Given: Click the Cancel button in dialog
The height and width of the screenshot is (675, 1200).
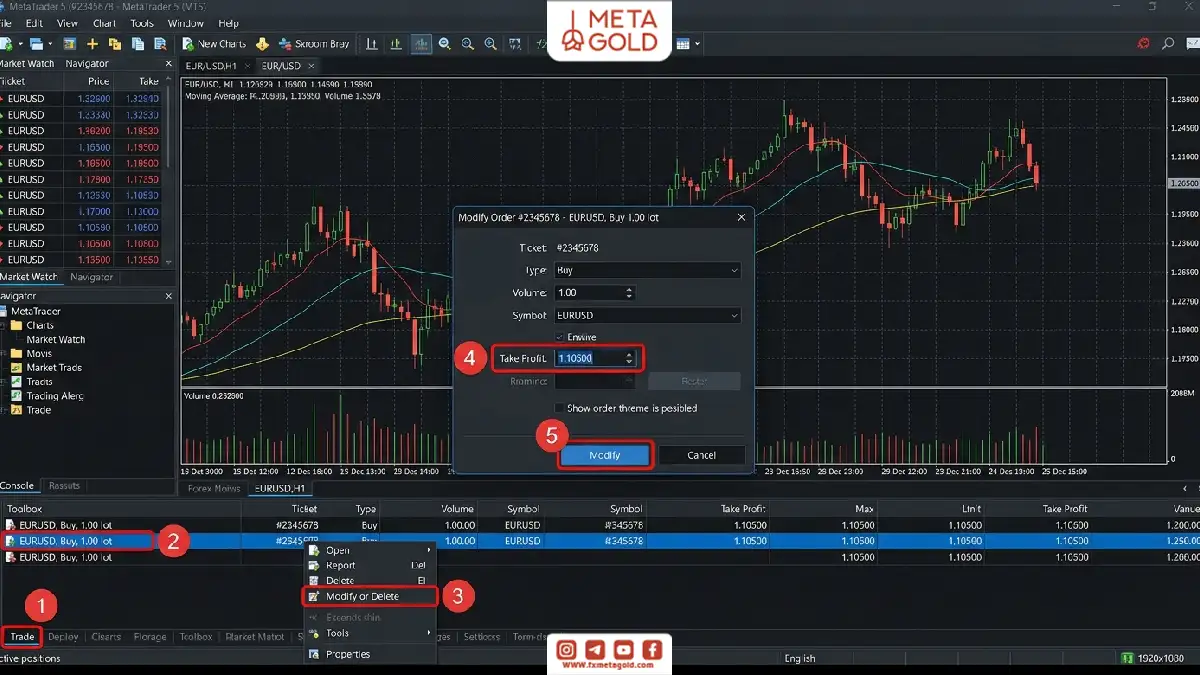Looking at the screenshot, I should click(x=701, y=455).
